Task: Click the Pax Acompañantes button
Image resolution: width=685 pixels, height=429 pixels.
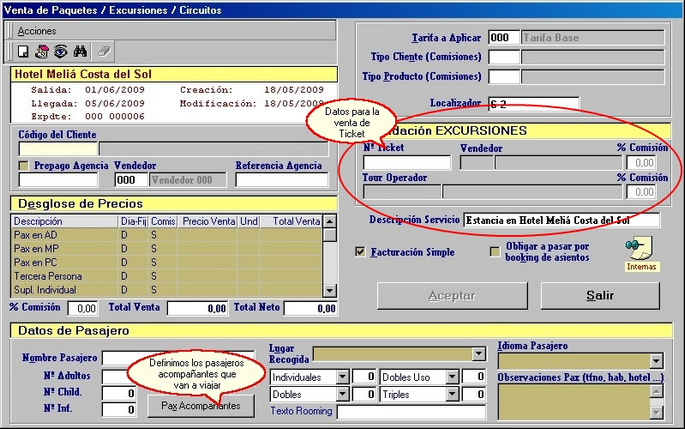Action: coord(201,406)
